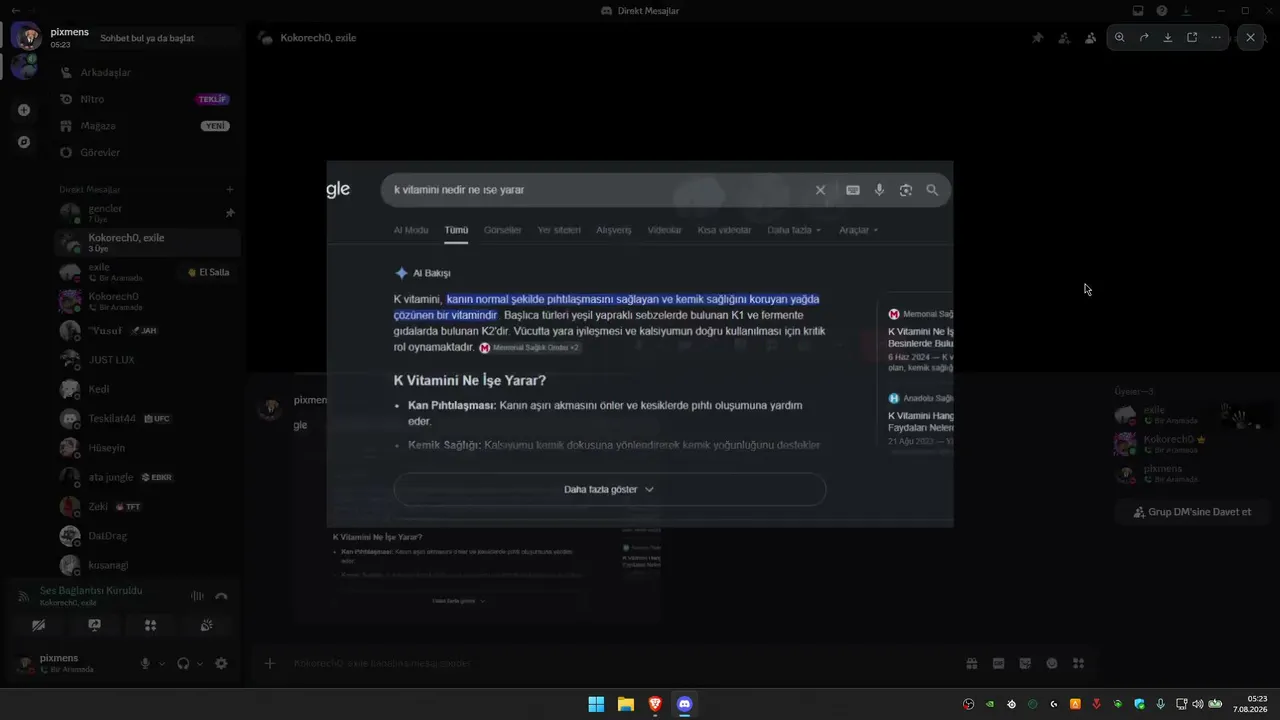Open direct message with Hüseyin
Image resolution: width=1280 pixels, height=720 pixels.
[x=148, y=448]
